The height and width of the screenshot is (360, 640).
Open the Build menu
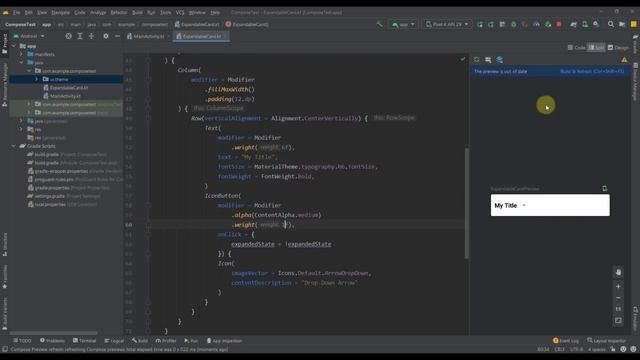(x=137, y=13)
